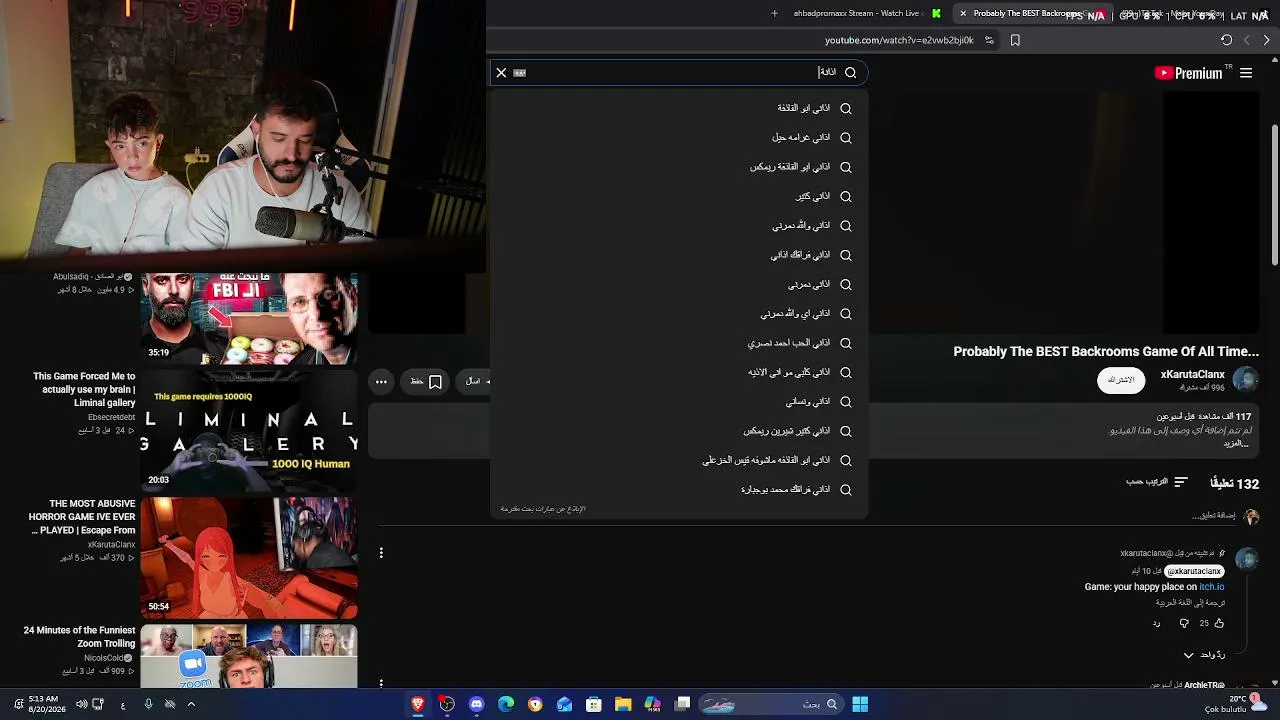Translate the pinned comment to Arabic
Viewport: 1280px width, 720px height.
pos(1190,603)
